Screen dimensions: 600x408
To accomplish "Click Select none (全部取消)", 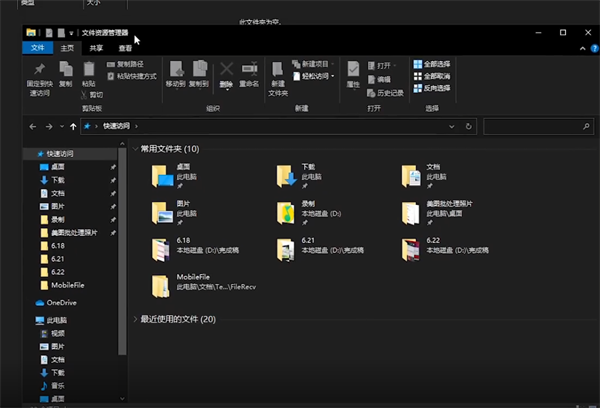I will point(432,76).
